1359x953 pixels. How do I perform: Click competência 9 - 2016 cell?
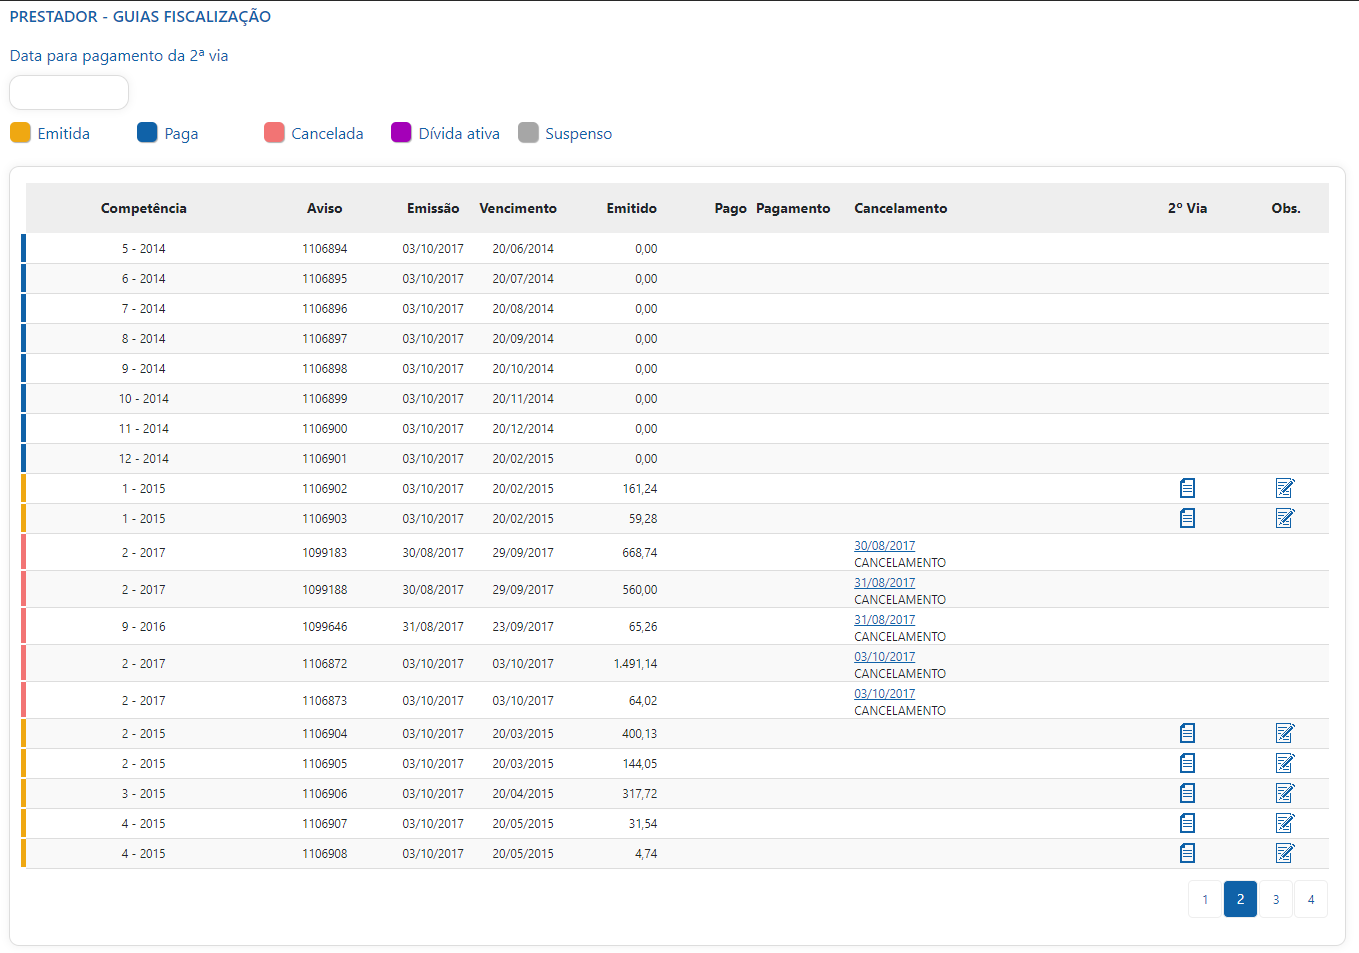click(144, 627)
